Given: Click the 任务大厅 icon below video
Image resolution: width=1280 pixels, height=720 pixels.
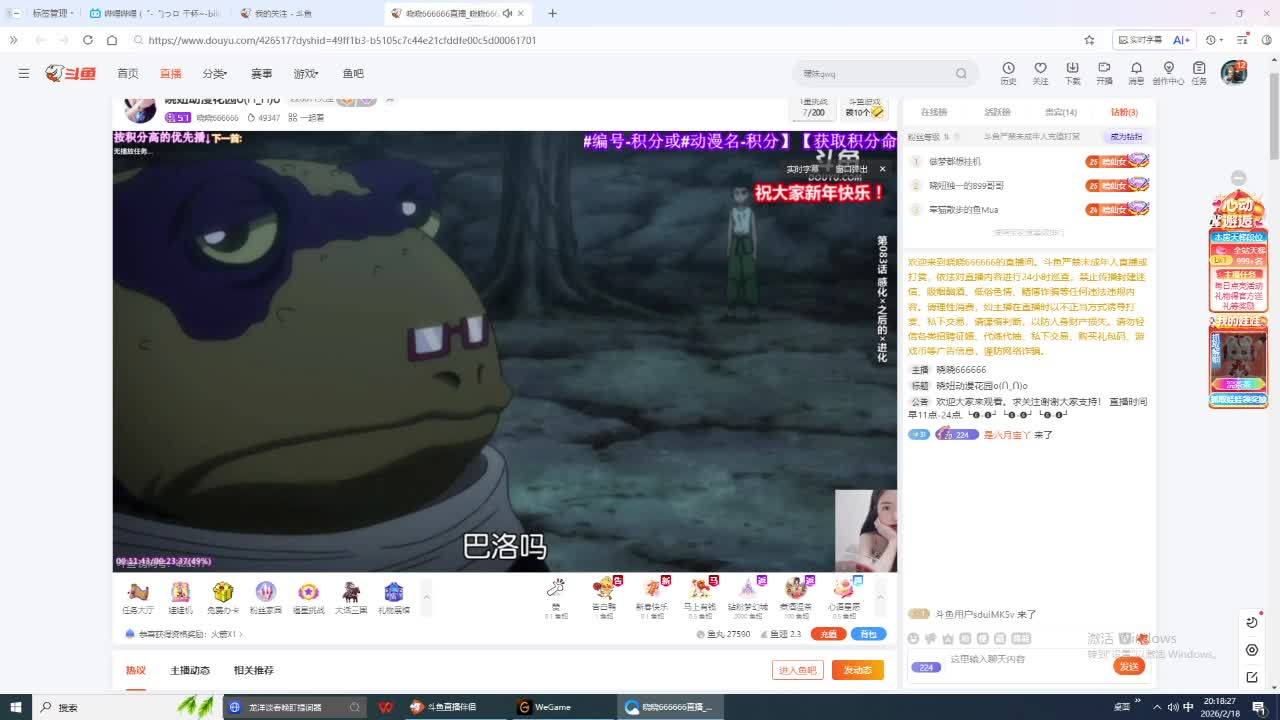Looking at the screenshot, I should (x=138, y=596).
